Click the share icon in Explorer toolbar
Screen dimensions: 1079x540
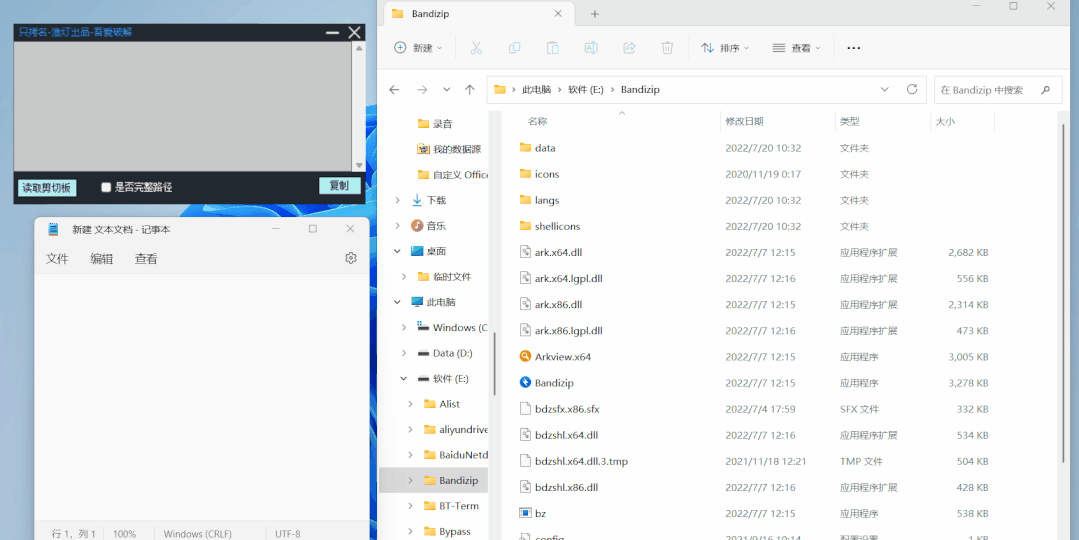coord(629,47)
